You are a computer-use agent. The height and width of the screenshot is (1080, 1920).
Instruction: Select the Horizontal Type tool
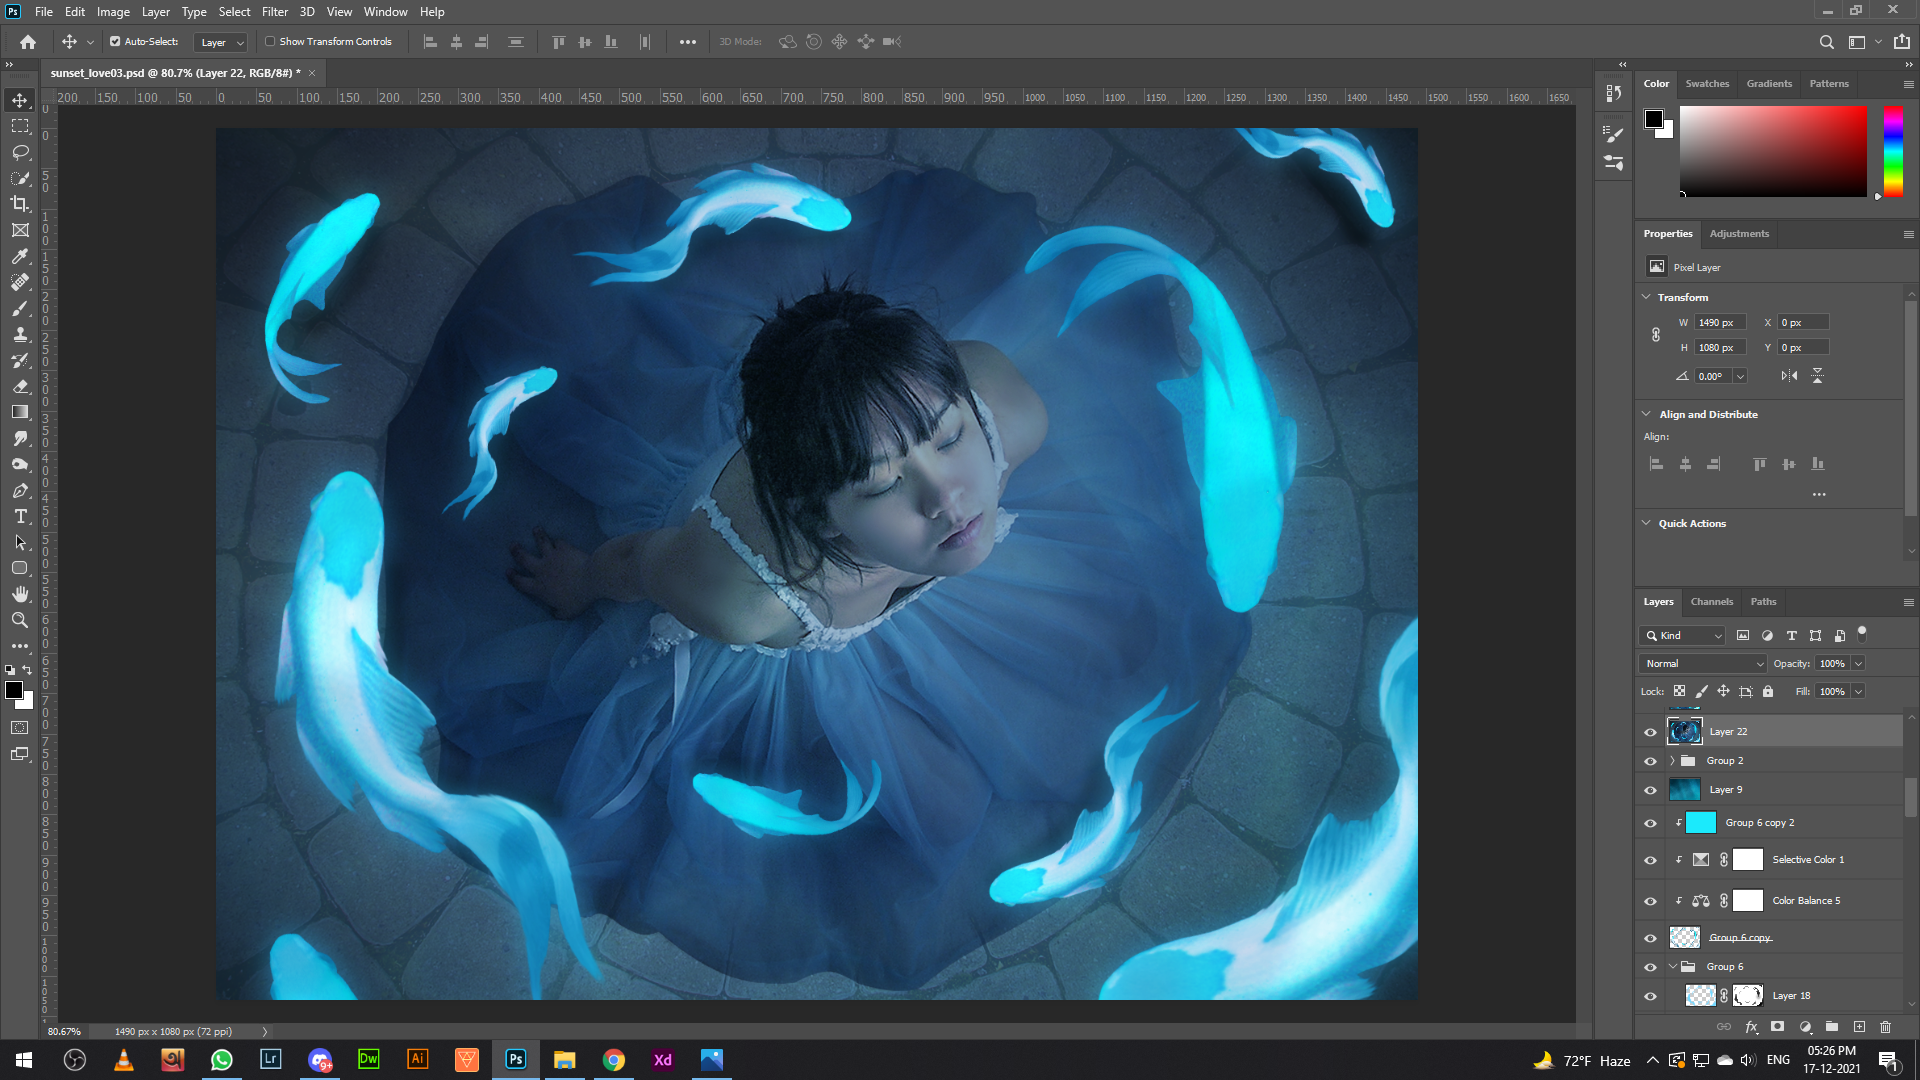click(20, 516)
